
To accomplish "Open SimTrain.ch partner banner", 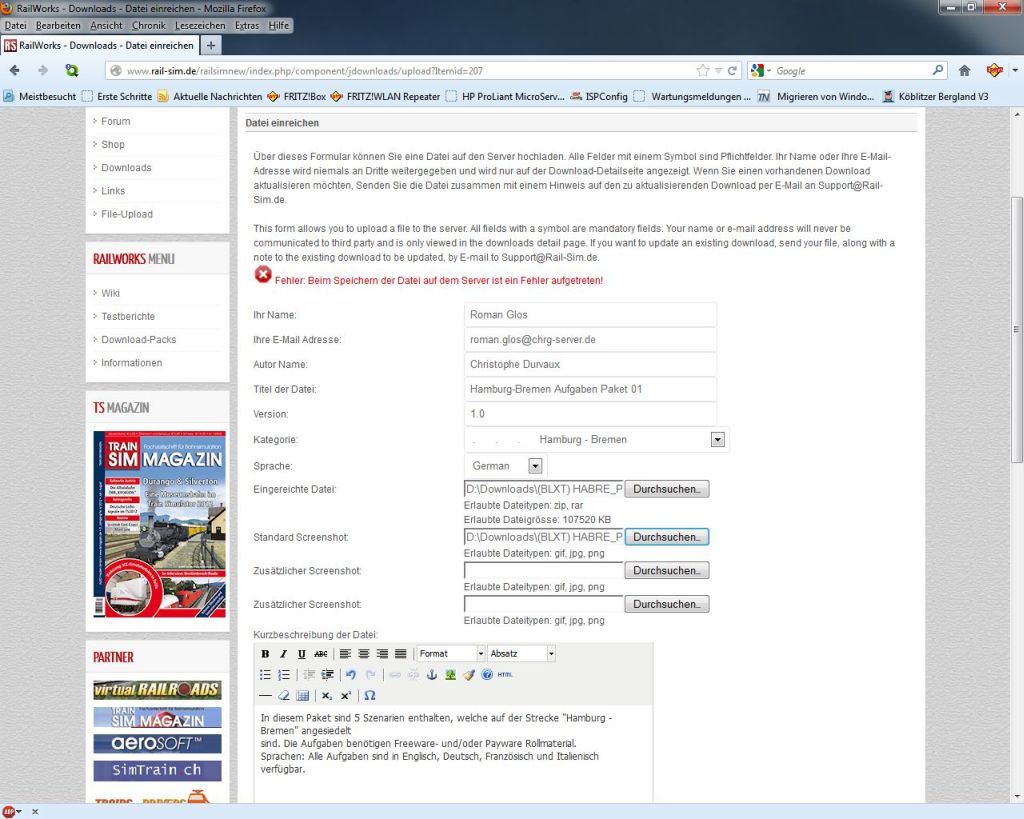I will 157,770.
